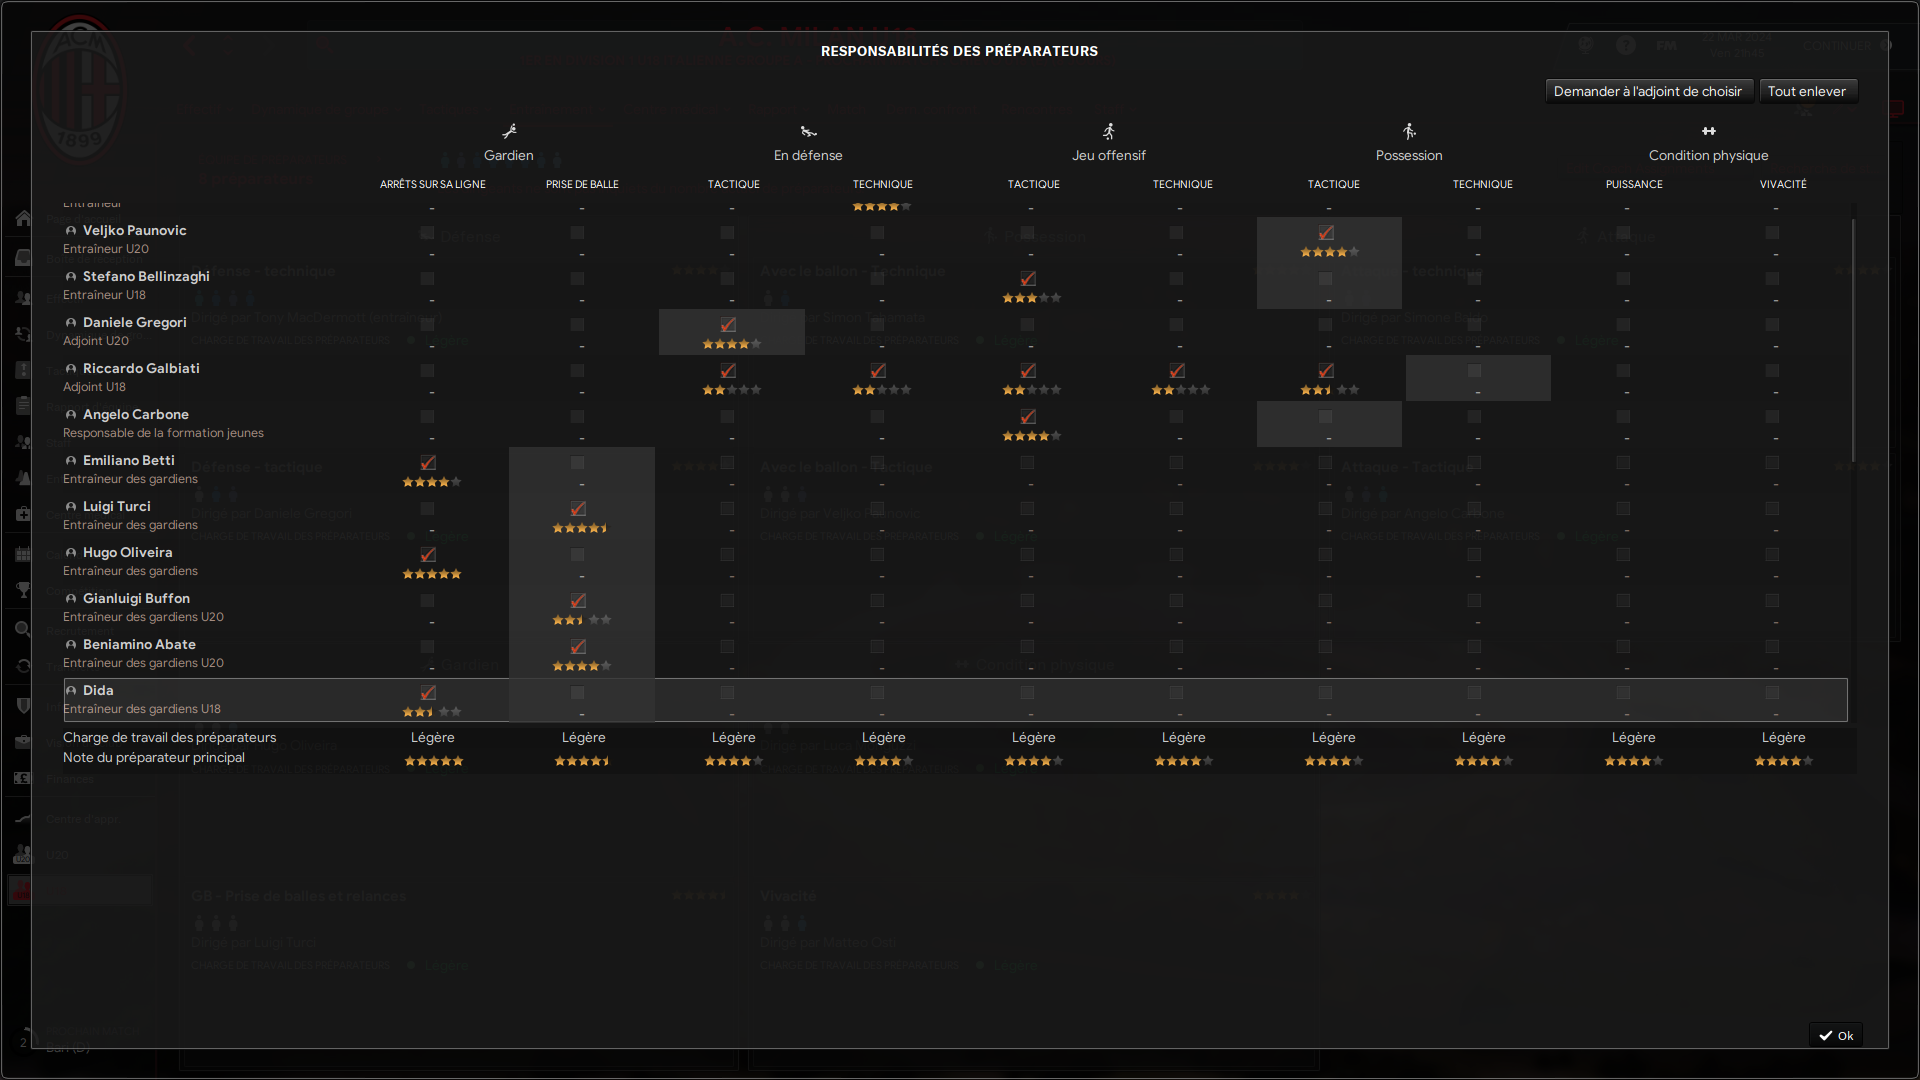Image resolution: width=1920 pixels, height=1080 pixels.
Task: Click the Gardien goalkeeper category icon
Action: click(x=509, y=131)
